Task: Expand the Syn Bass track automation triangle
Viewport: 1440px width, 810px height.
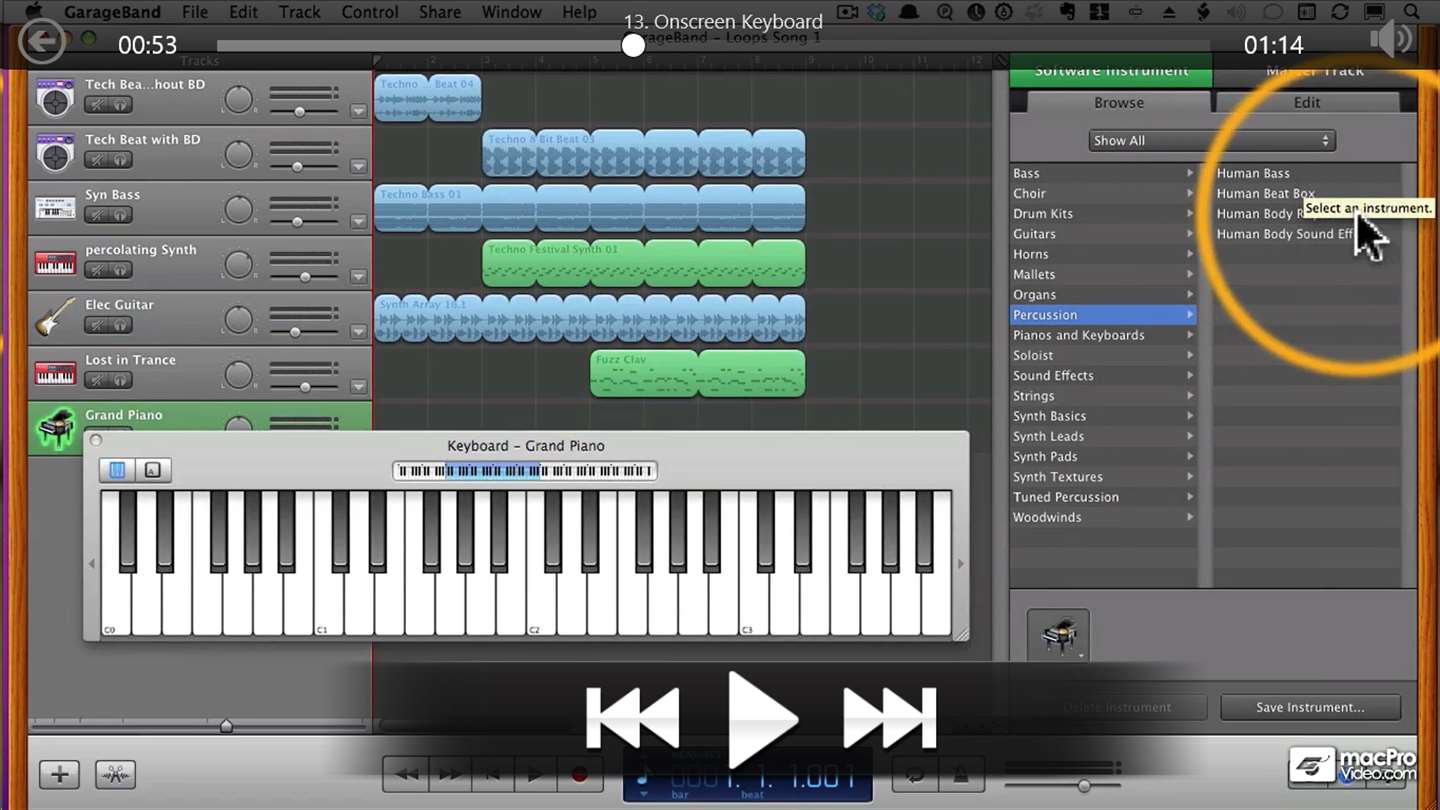Action: click(358, 221)
